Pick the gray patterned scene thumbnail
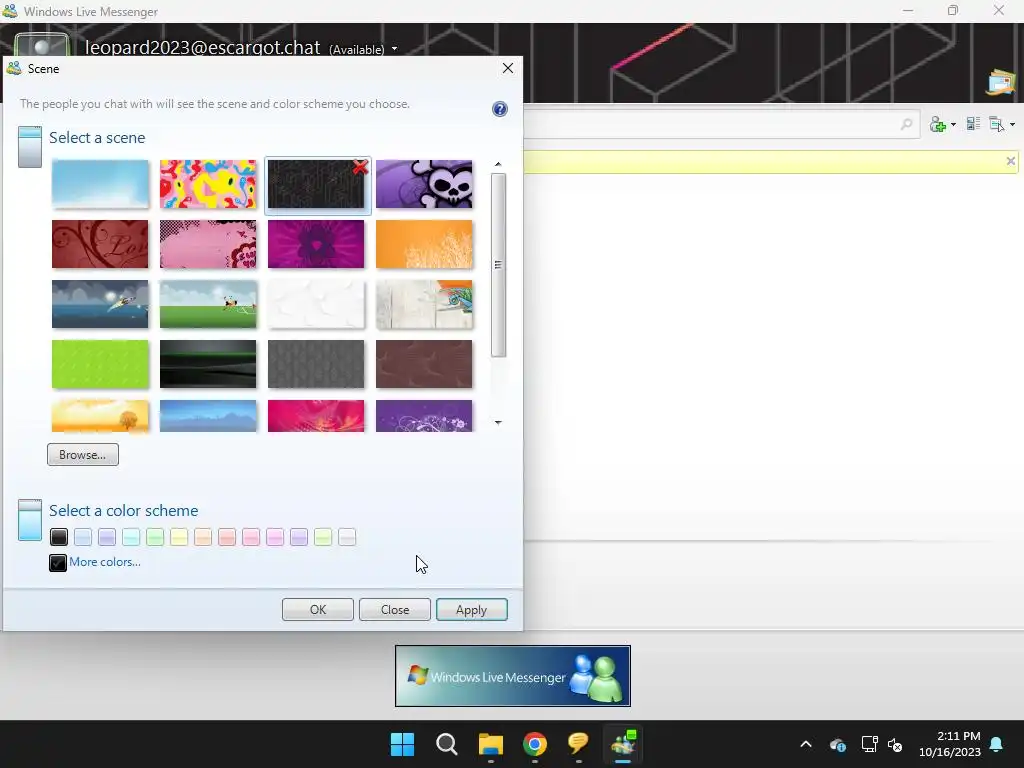The image size is (1024, 768). point(316,364)
